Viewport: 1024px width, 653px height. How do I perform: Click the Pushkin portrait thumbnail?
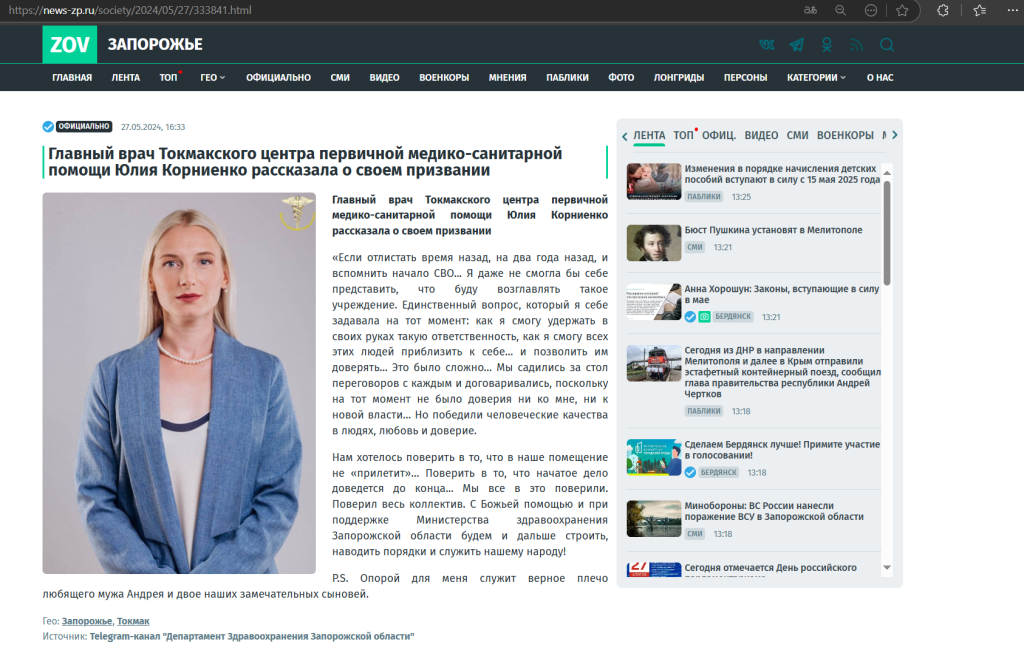pyautogui.click(x=654, y=243)
